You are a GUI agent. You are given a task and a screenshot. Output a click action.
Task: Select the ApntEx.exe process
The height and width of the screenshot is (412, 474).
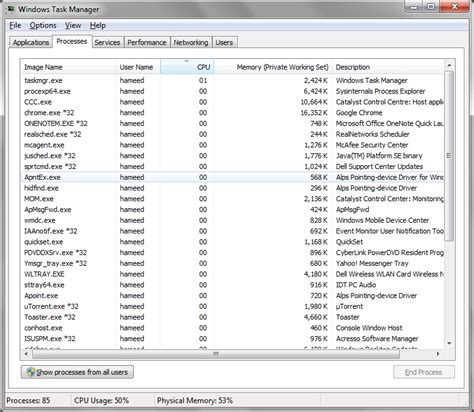point(232,177)
